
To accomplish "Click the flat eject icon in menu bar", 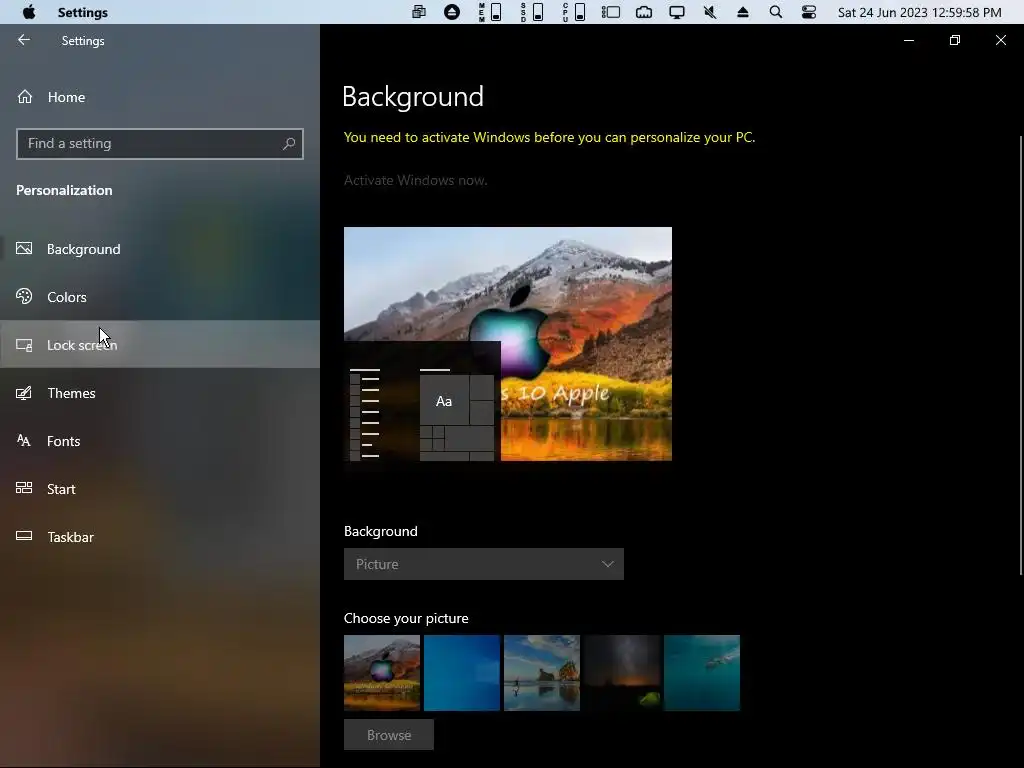I will click(x=743, y=12).
